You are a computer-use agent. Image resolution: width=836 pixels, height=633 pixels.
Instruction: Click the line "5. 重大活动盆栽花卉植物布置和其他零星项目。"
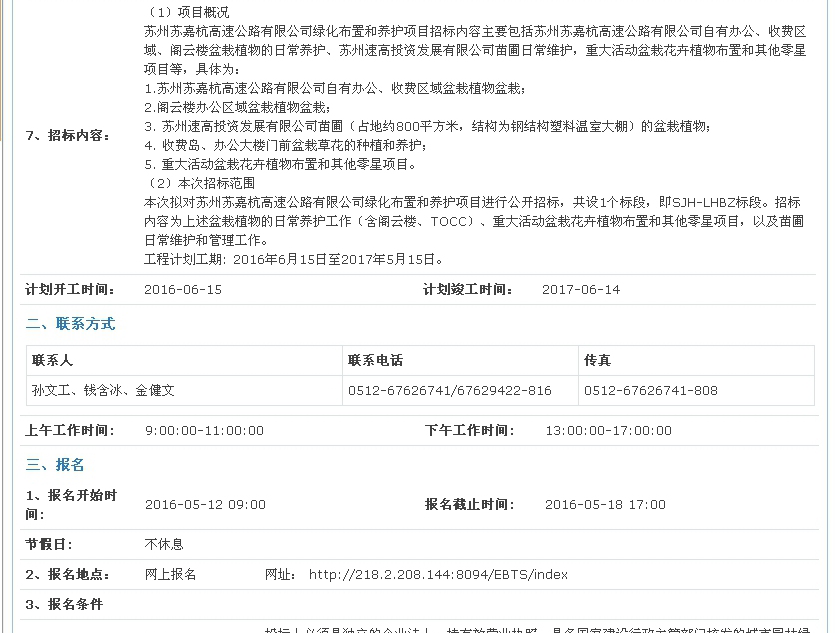(280, 164)
